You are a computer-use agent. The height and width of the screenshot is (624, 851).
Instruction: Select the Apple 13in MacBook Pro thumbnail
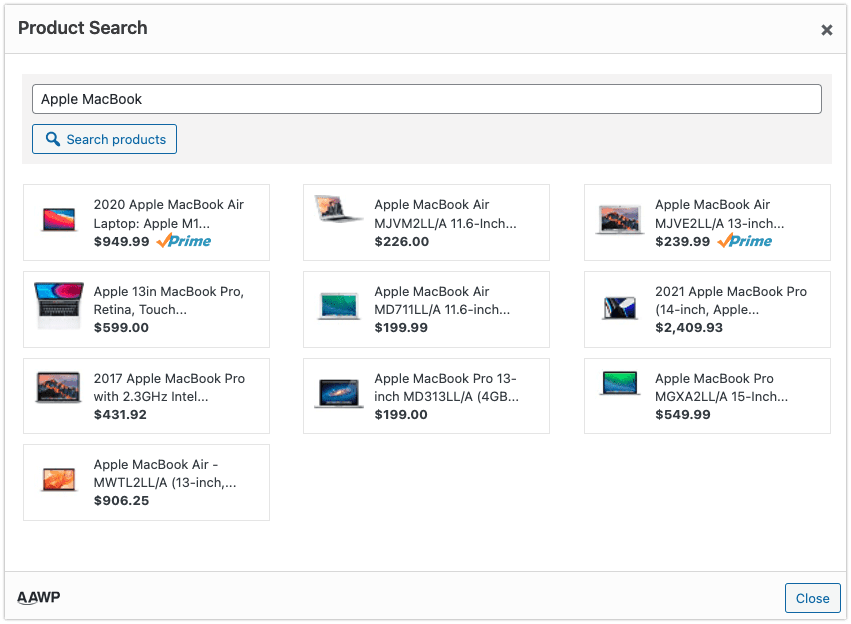pyautogui.click(x=59, y=305)
